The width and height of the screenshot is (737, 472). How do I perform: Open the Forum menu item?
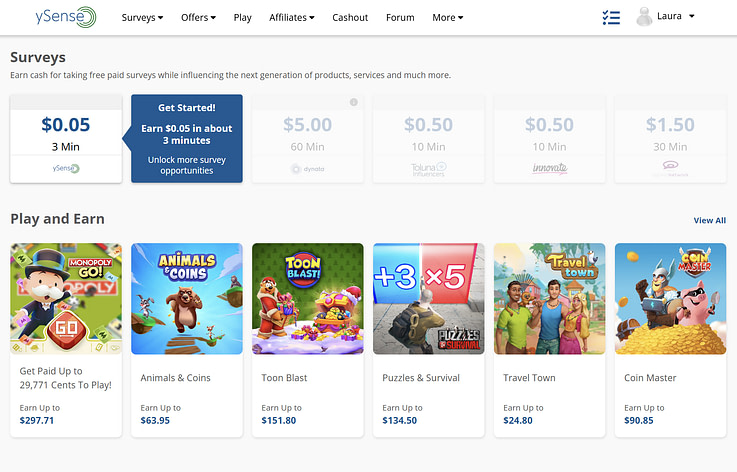point(400,17)
